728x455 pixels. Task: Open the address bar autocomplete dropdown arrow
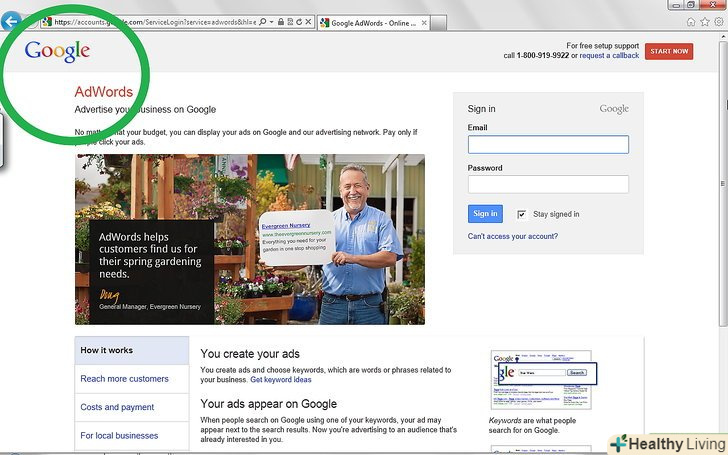272,22
